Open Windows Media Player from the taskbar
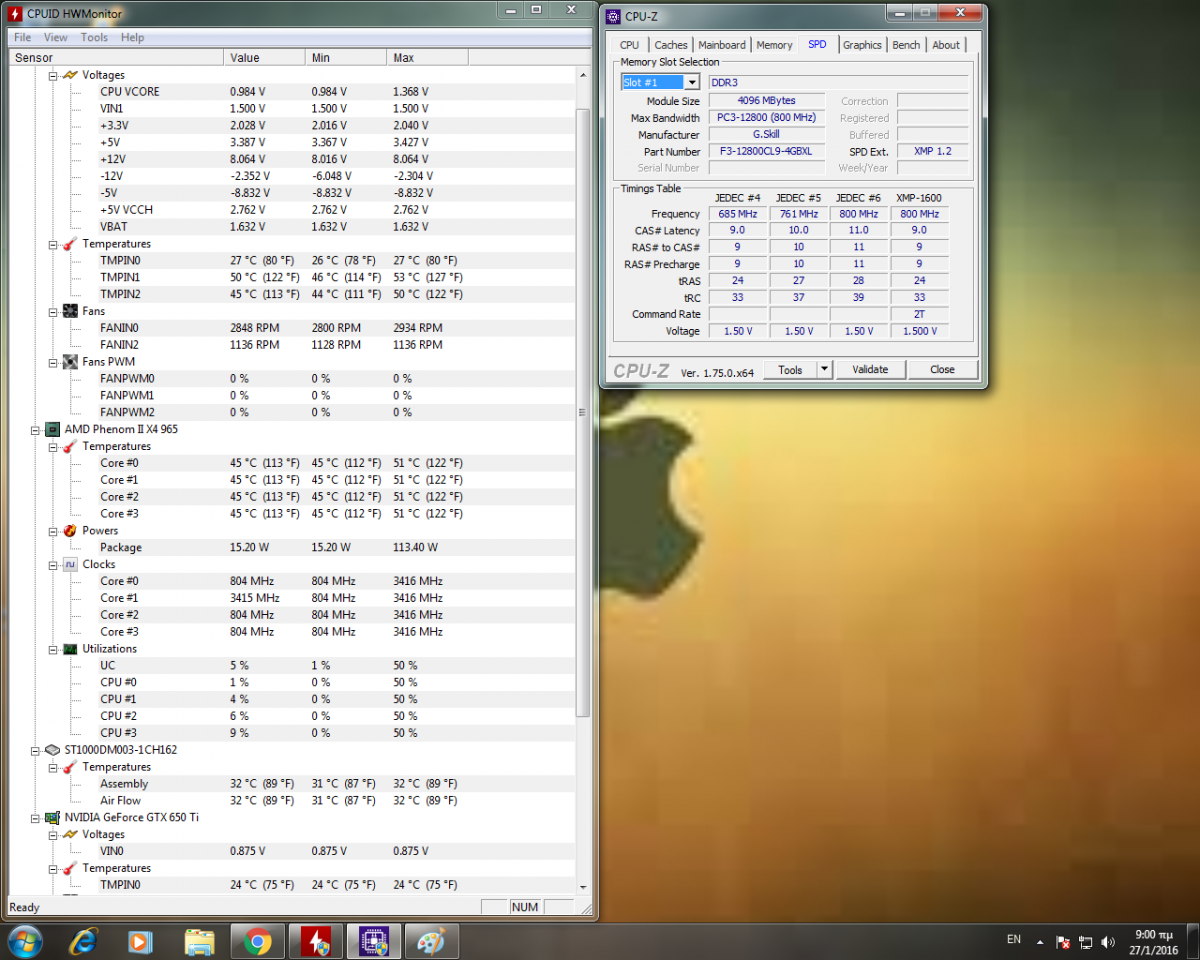This screenshot has width=1200, height=960. point(141,941)
